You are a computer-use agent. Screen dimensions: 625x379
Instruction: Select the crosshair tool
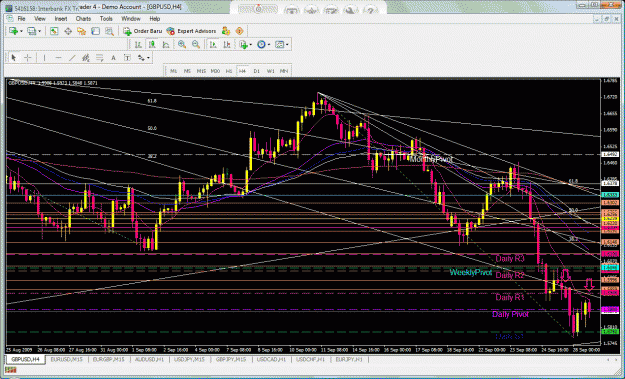click(x=28, y=58)
